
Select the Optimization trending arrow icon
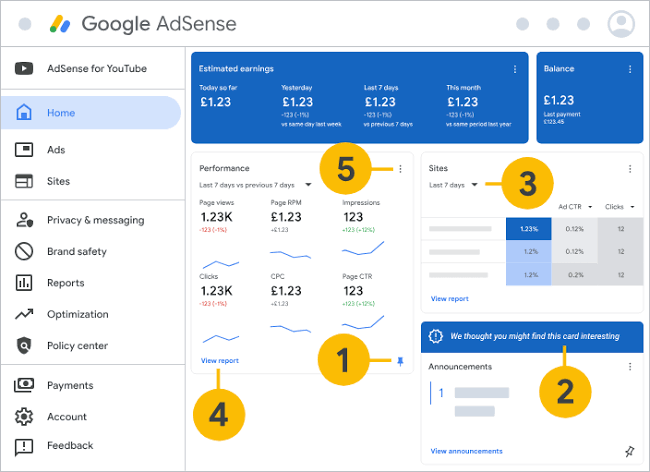[24, 314]
